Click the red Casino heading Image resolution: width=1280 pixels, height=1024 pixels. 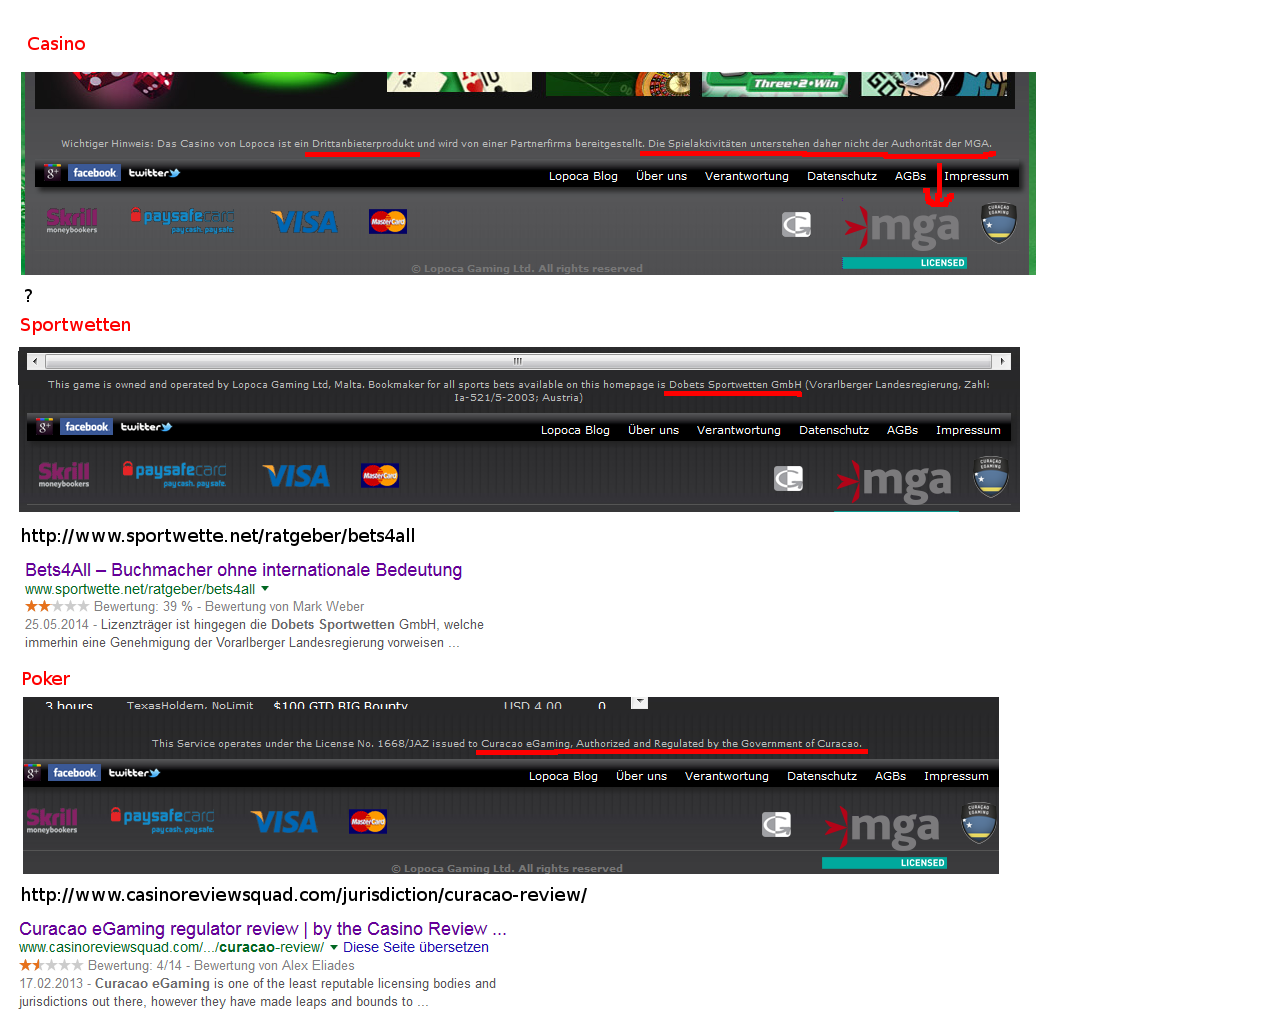(56, 44)
